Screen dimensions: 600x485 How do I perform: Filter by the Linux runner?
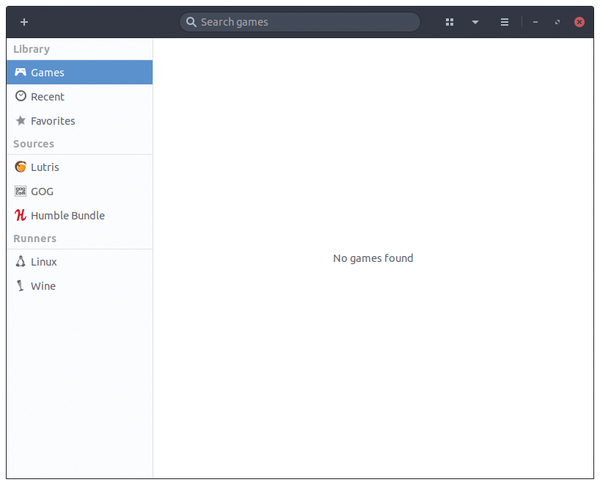point(80,262)
